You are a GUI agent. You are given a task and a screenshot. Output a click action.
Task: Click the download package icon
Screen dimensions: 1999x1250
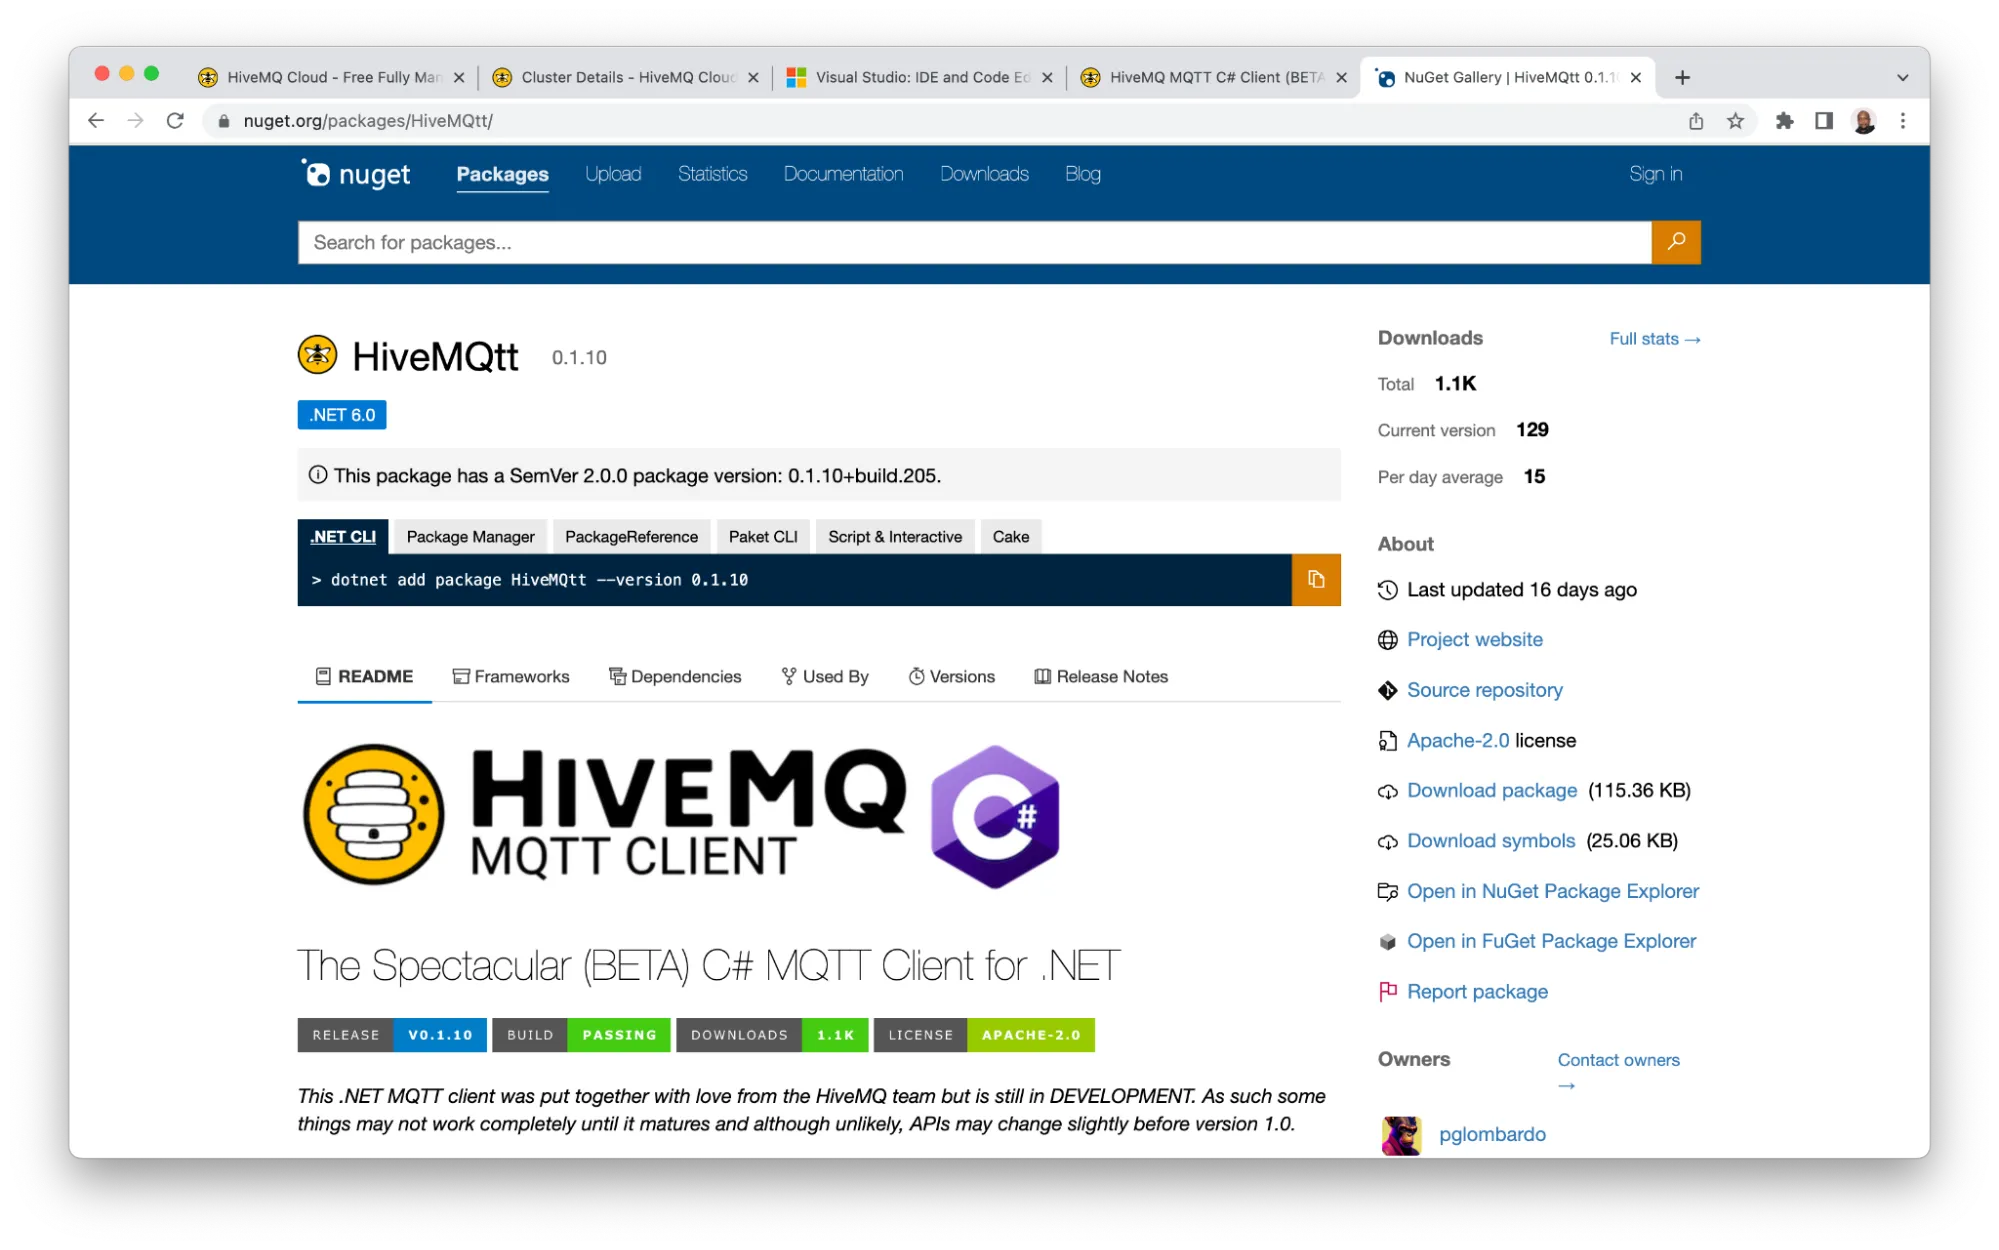click(x=1385, y=791)
